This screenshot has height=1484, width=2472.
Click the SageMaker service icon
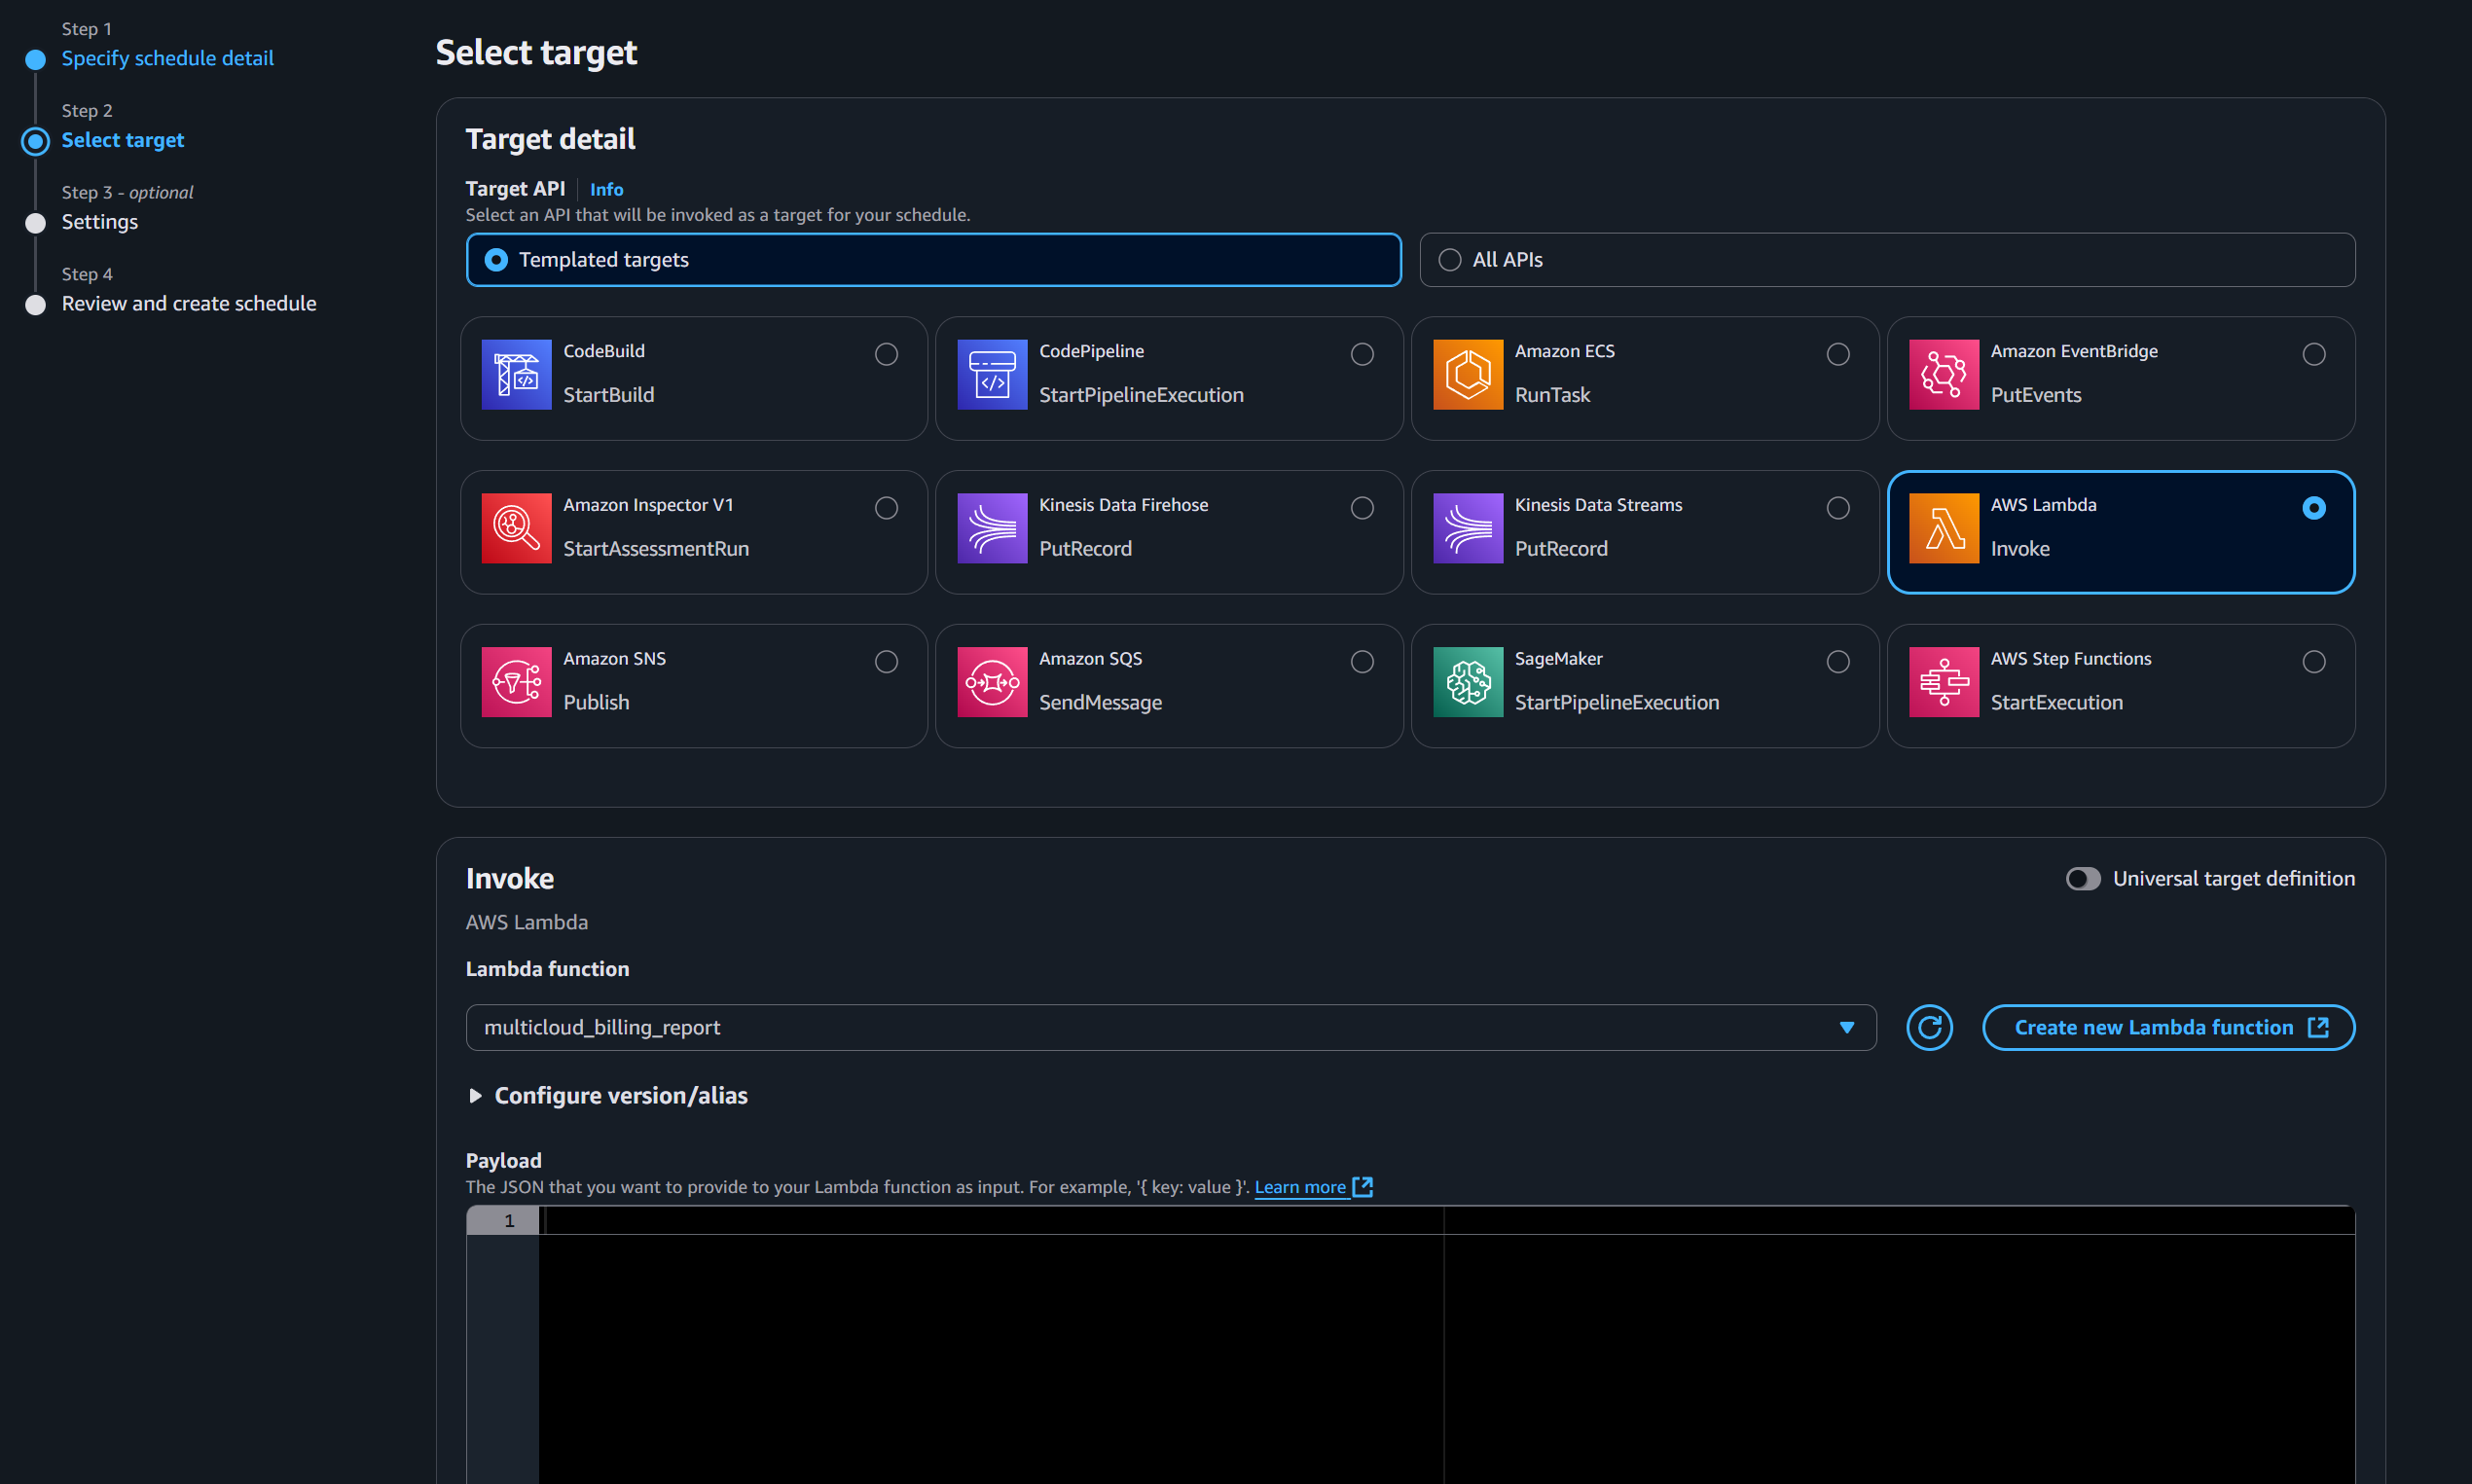(1468, 682)
